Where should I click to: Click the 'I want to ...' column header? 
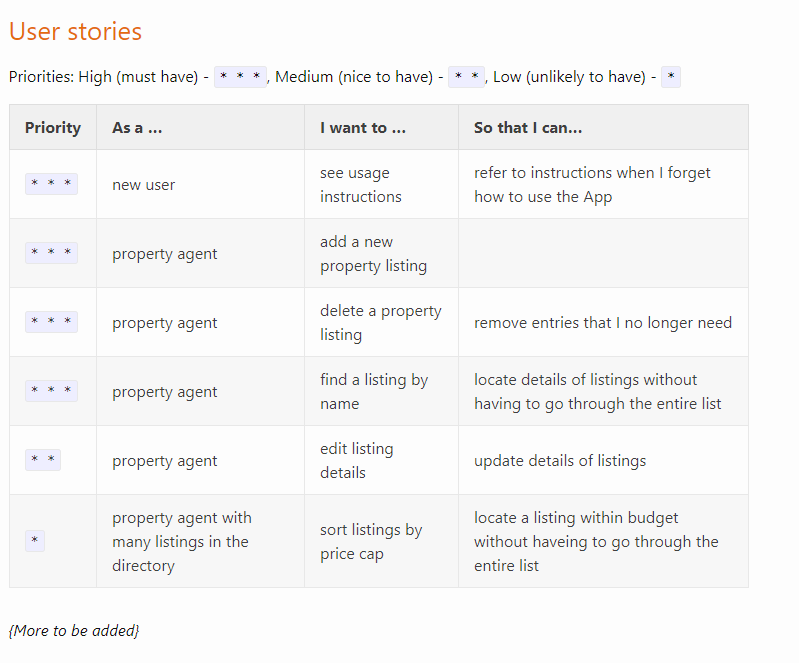click(x=363, y=128)
